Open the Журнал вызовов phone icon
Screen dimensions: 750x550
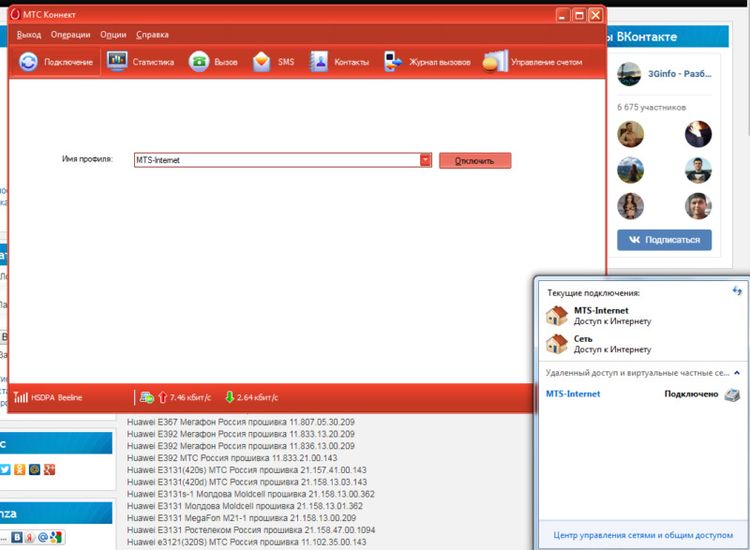pyautogui.click(x=393, y=62)
